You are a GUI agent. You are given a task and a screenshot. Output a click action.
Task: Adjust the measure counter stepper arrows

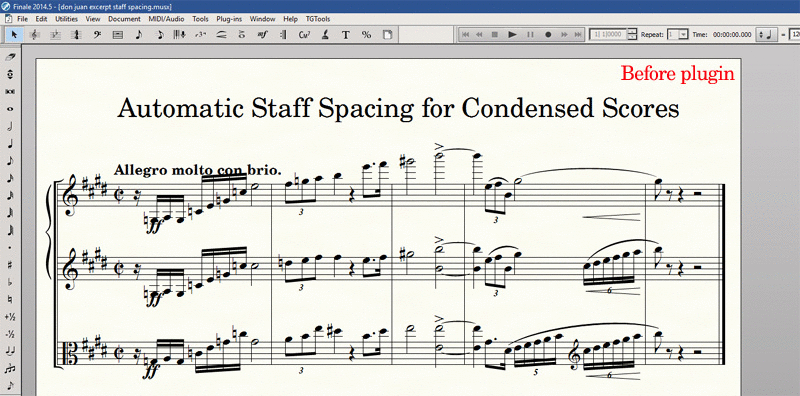[633, 34]
